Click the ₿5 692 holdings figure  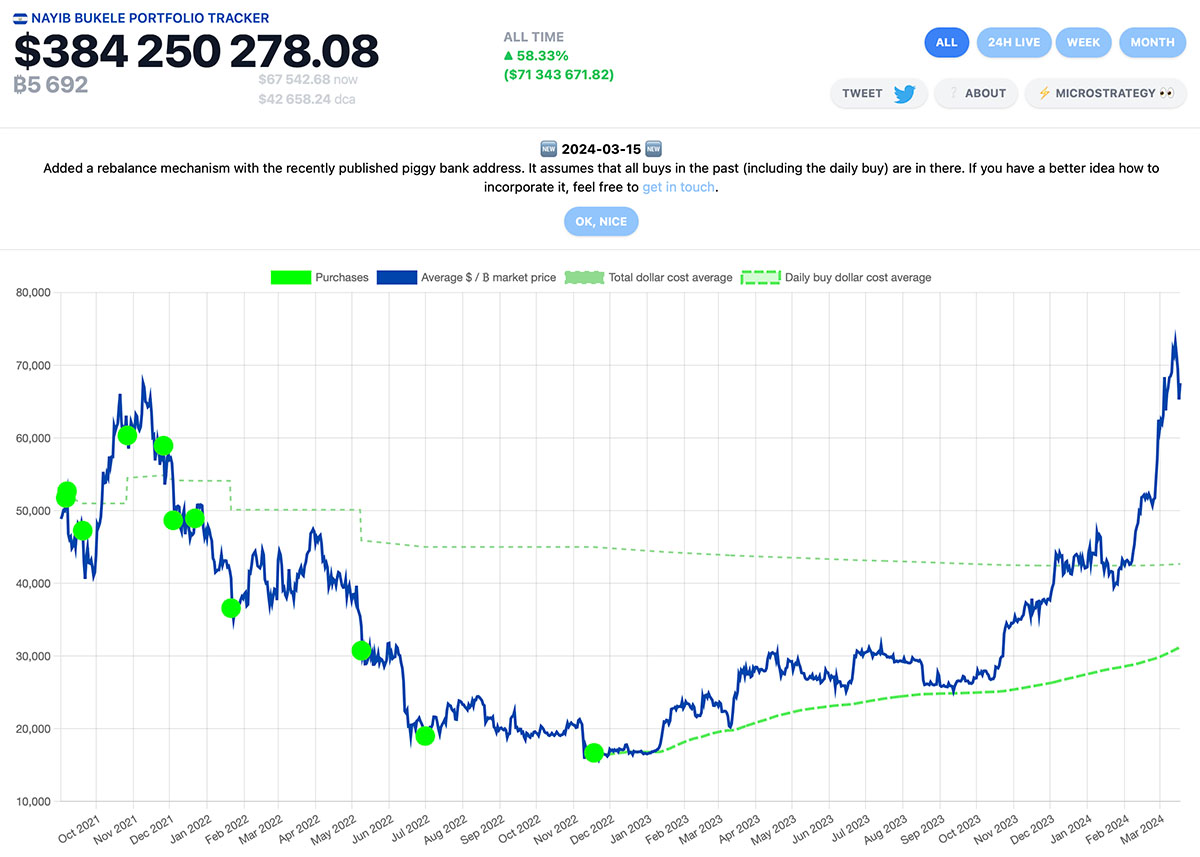tap(51, 85)
